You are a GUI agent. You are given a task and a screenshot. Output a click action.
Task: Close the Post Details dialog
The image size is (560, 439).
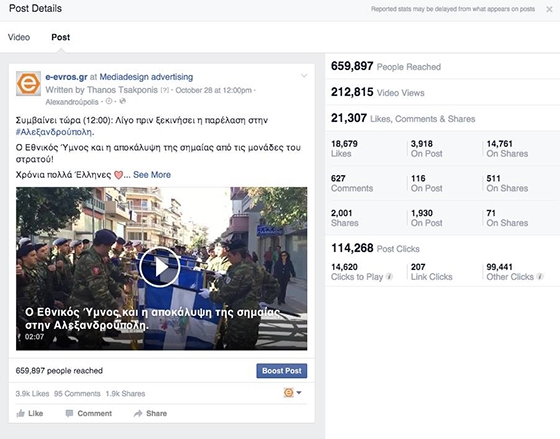[x=549, y=9]
